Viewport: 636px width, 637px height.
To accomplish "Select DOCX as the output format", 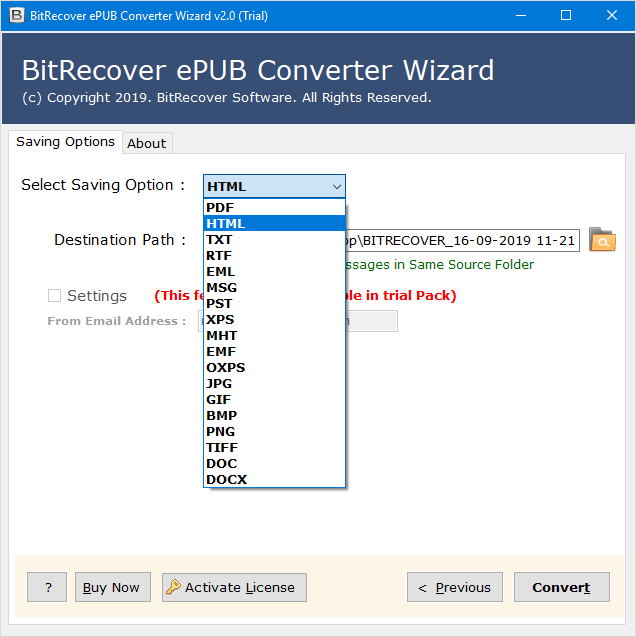I will [x=274, y=479].
